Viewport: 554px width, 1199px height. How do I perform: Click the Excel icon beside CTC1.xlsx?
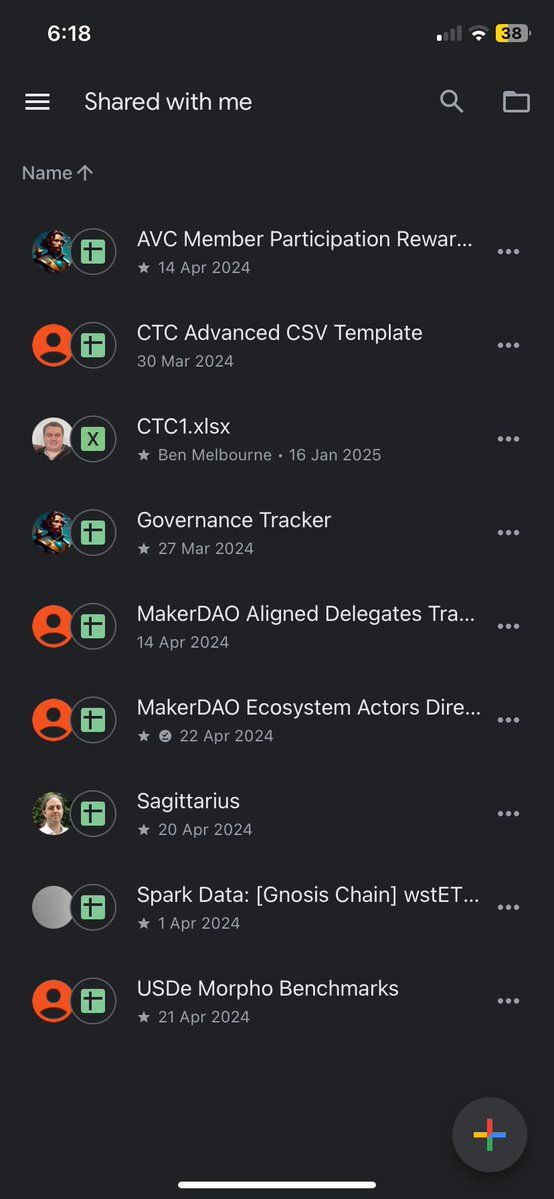pyautogui.click(x=93, y=439)
